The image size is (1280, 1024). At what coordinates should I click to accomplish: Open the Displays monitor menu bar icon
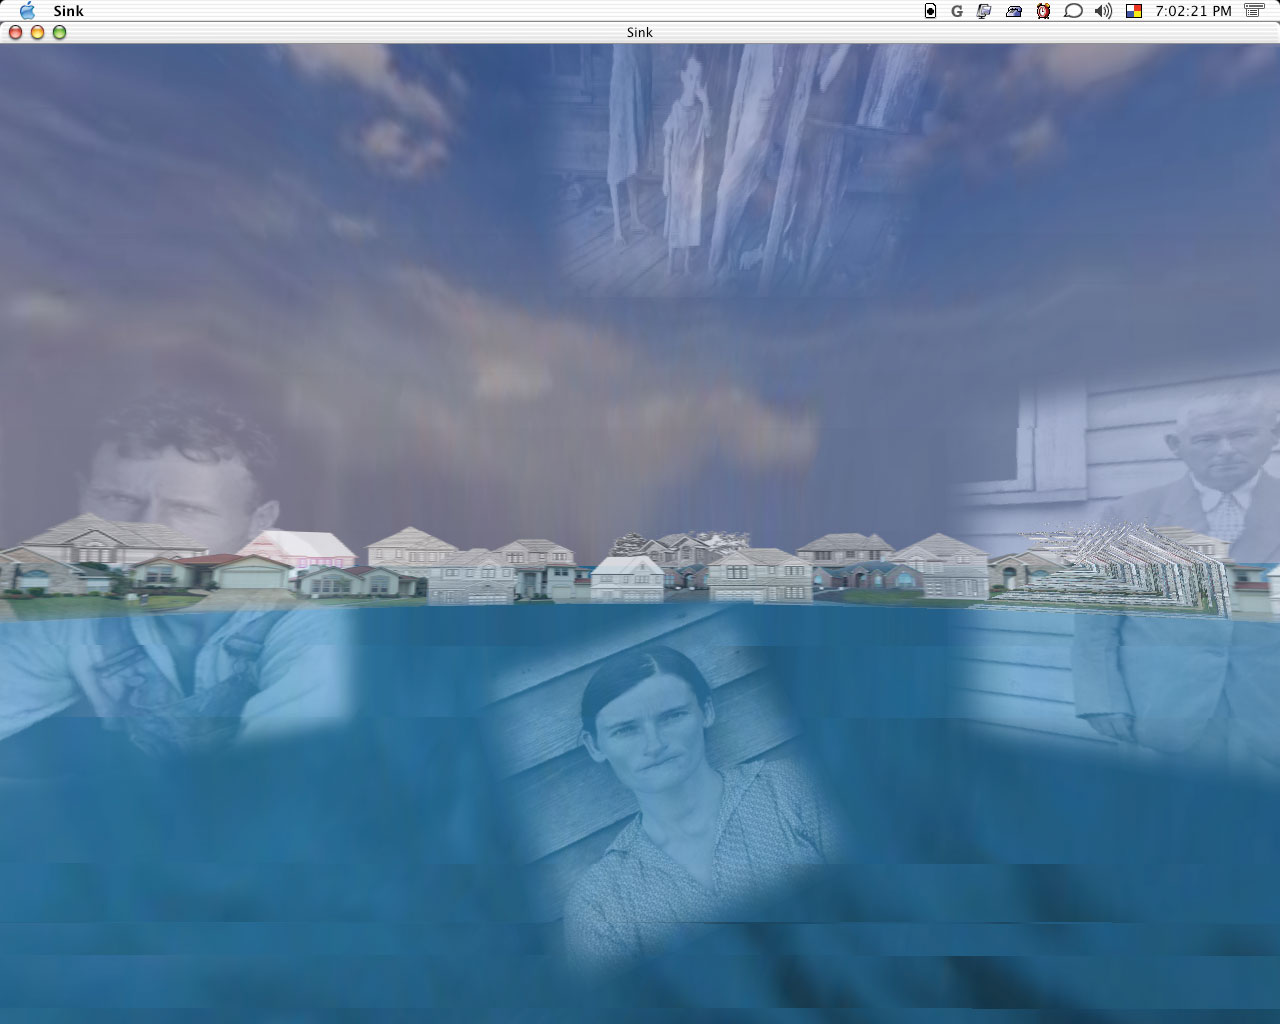click(984, 11)
